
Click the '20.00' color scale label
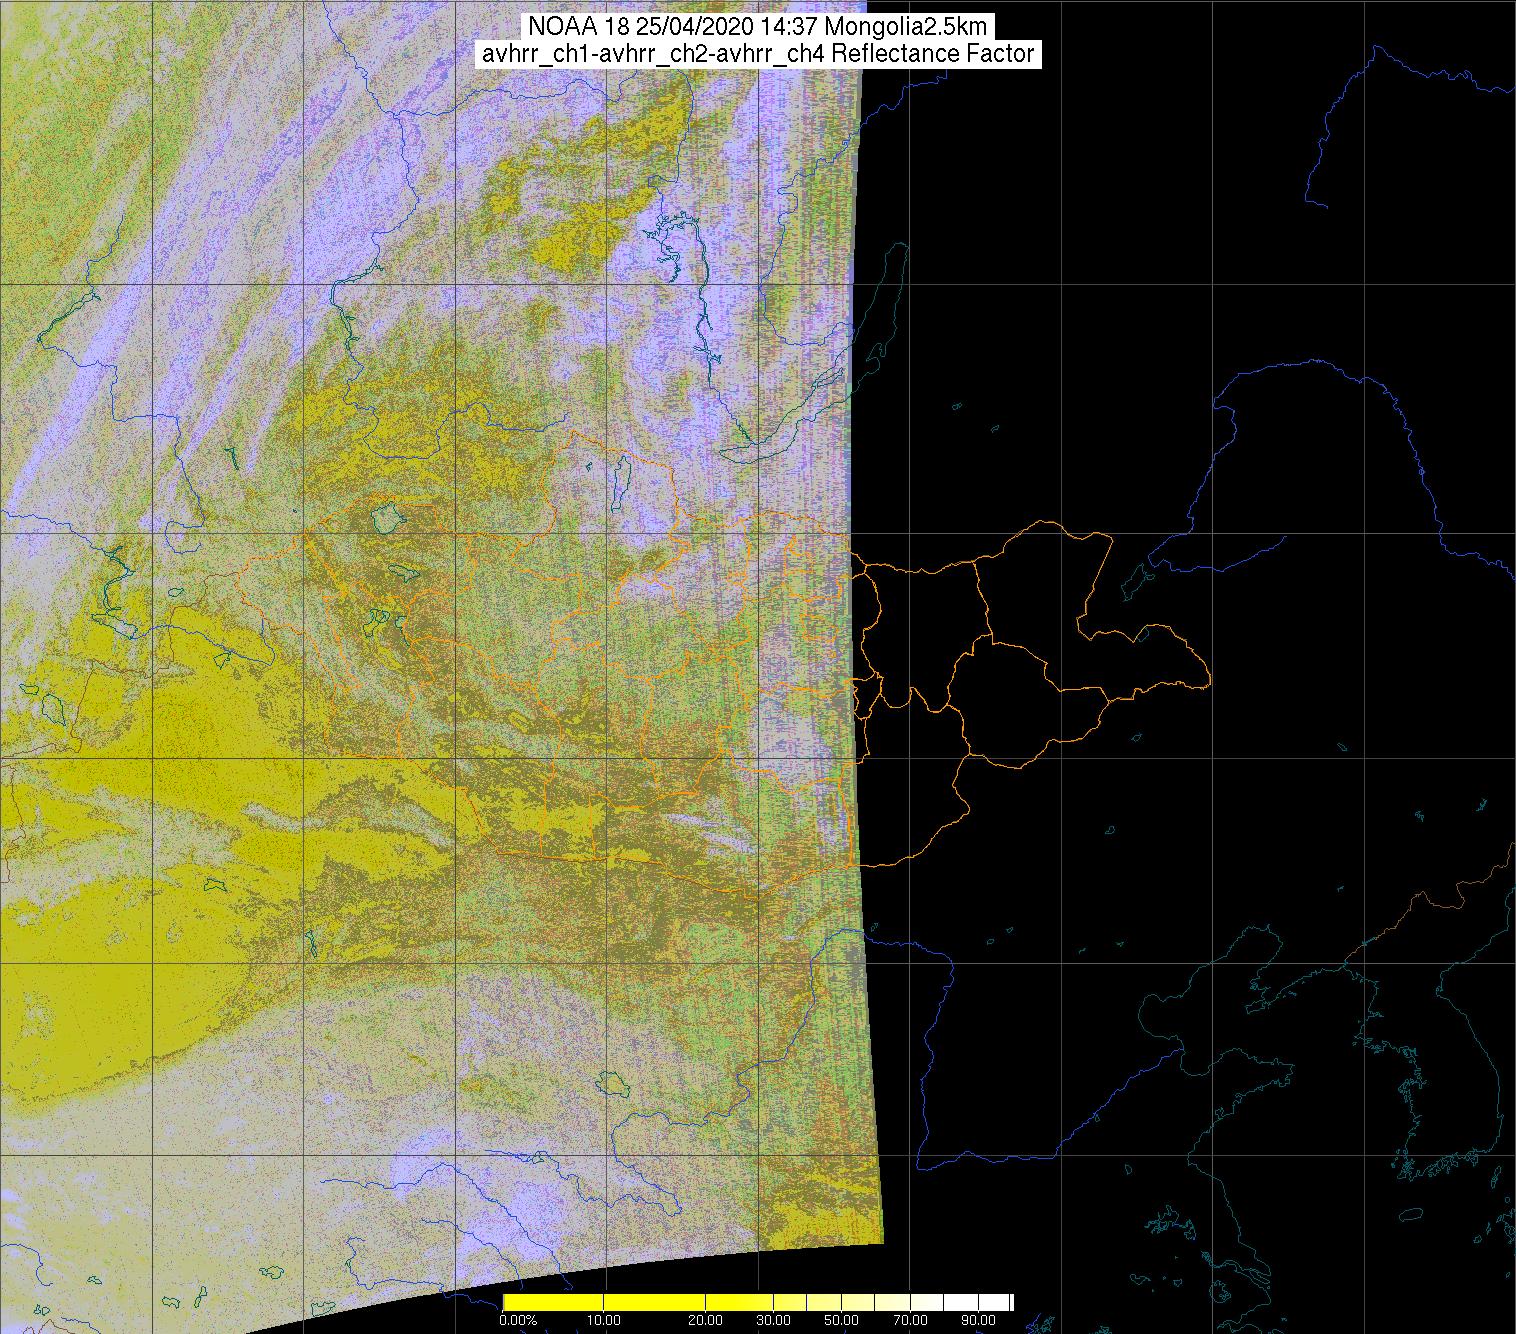point(705,1320)
